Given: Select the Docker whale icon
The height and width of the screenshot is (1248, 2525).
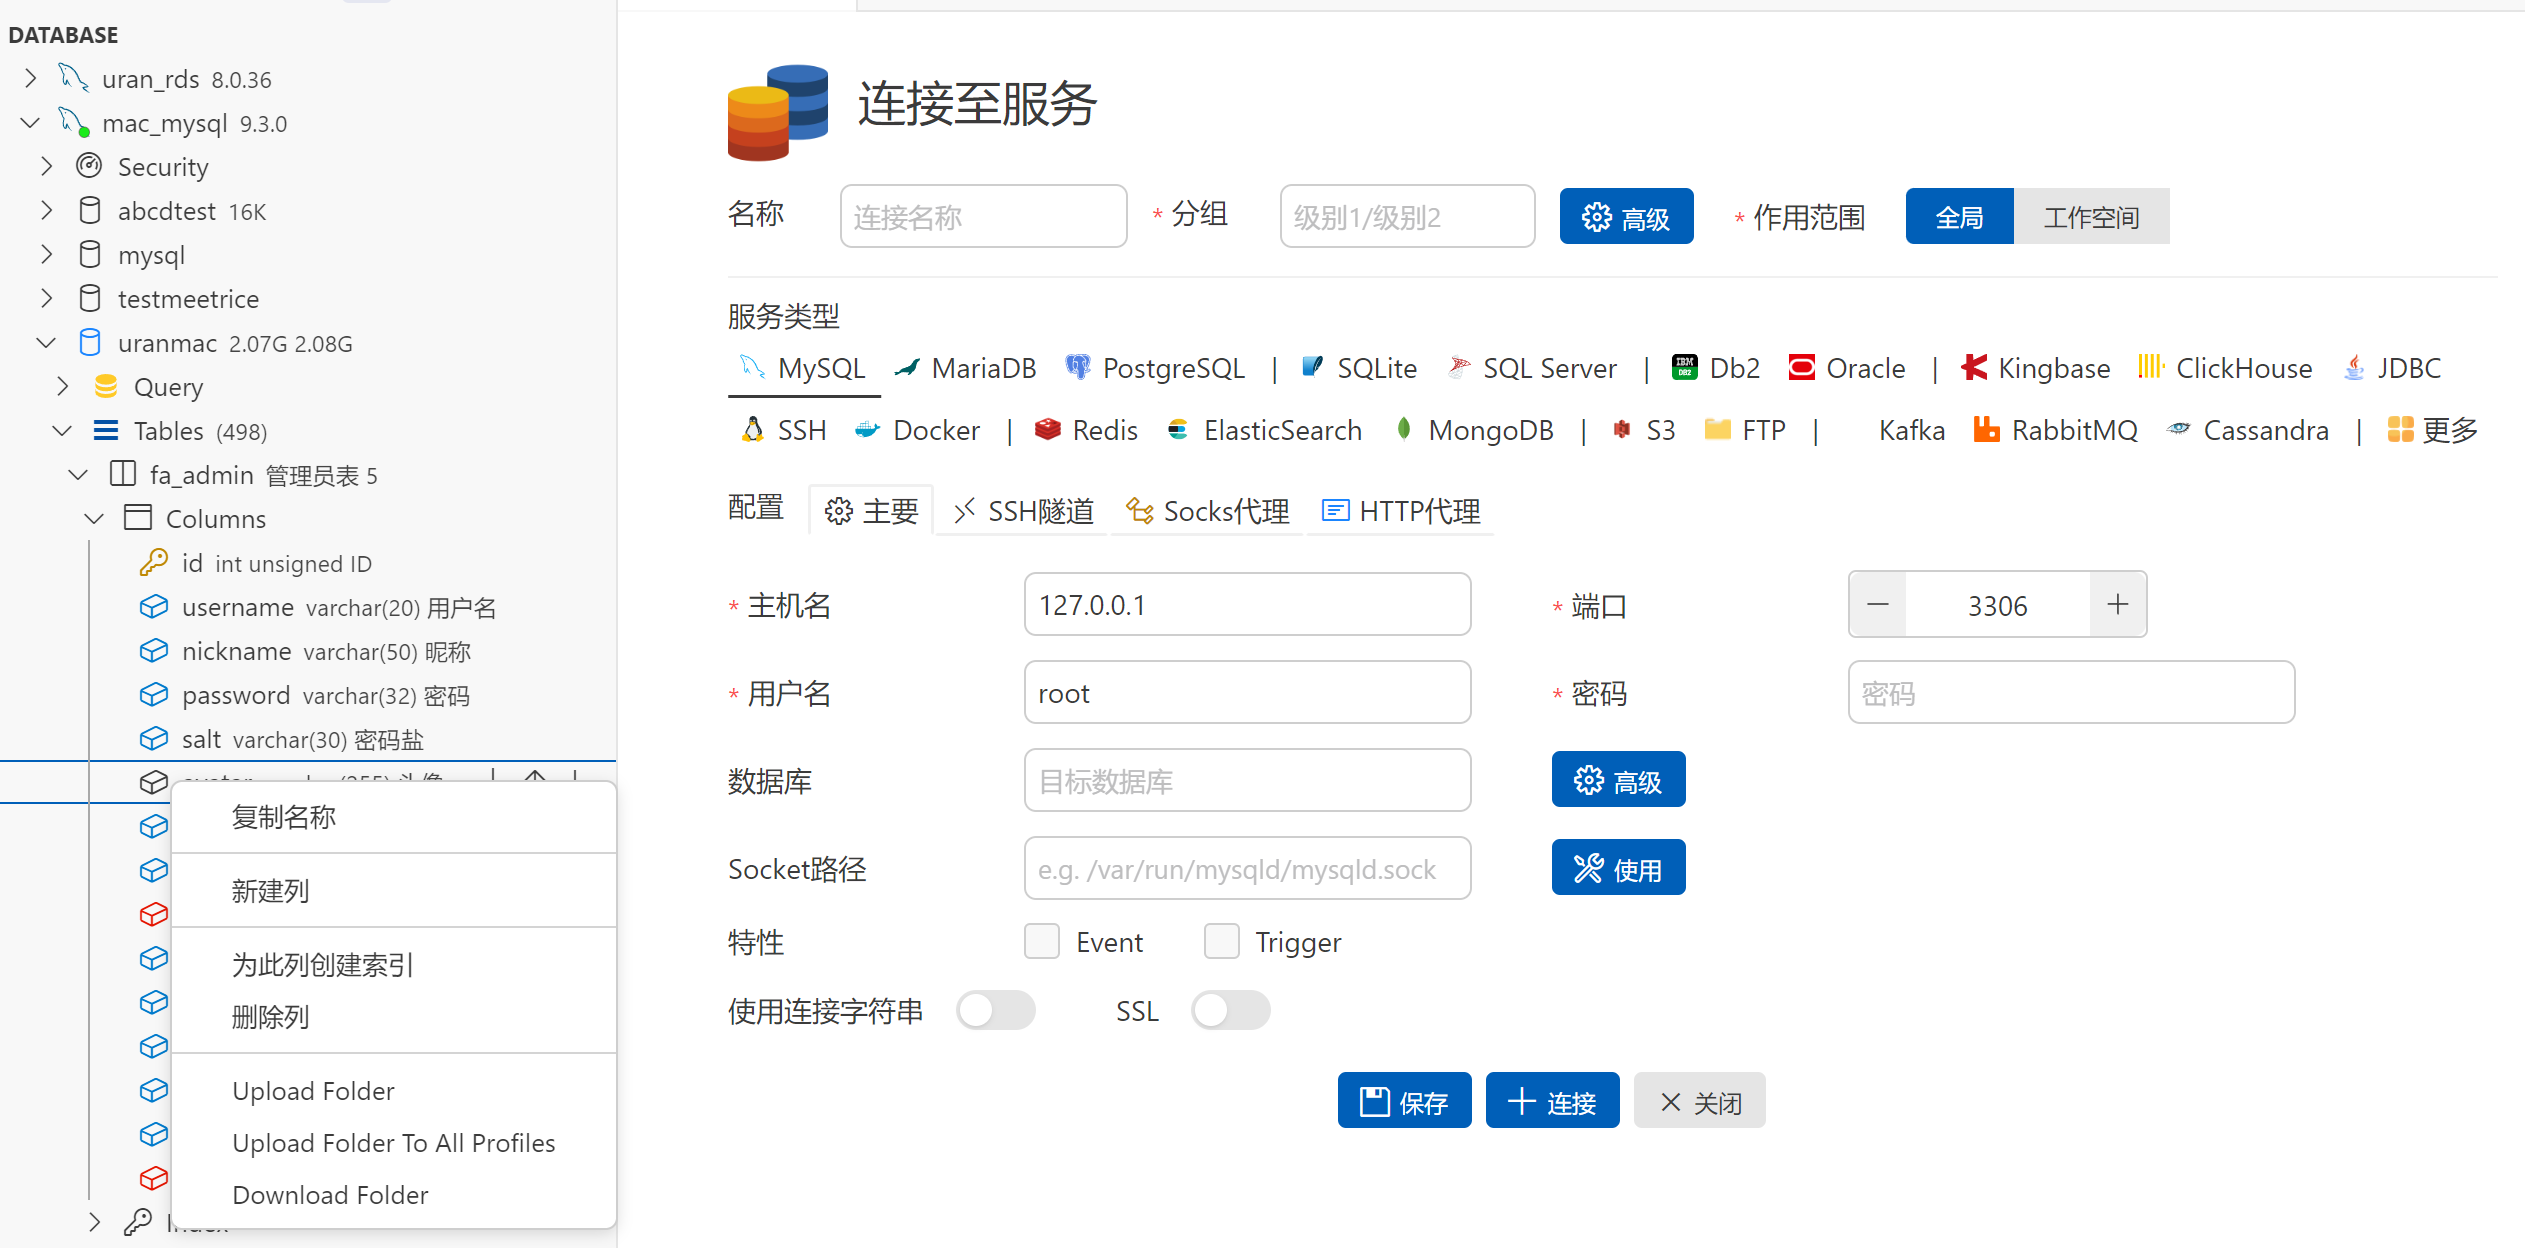Looking at the screenshot, I should pos(867,430).
